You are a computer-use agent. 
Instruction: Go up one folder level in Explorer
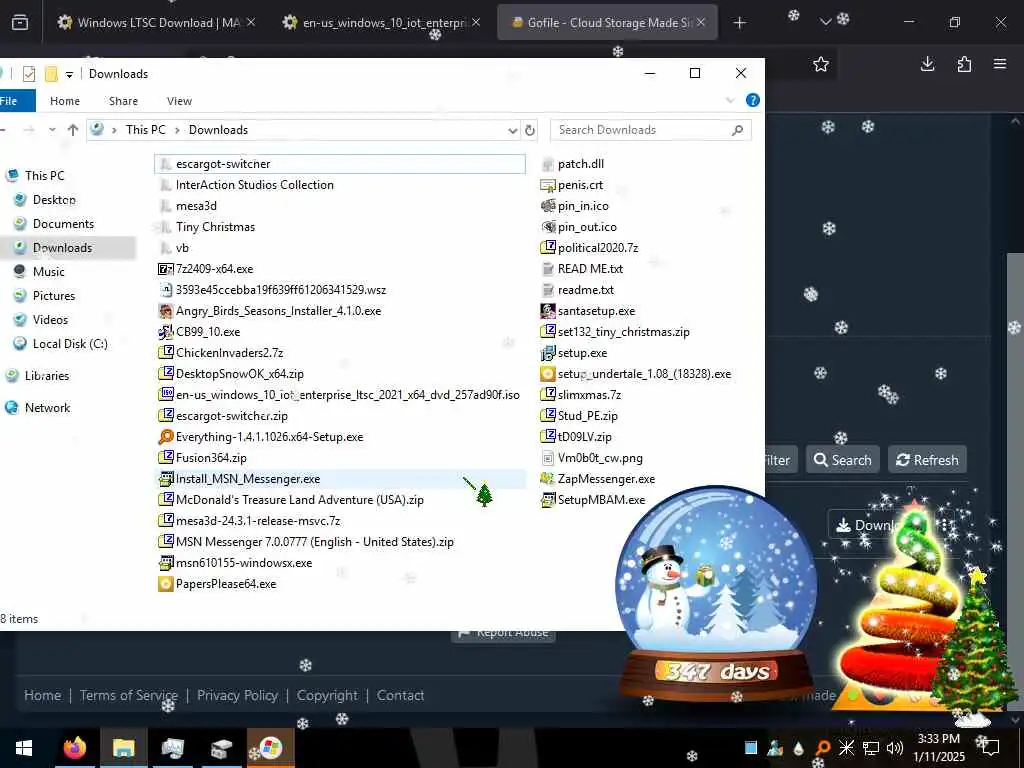coord(72,130)
